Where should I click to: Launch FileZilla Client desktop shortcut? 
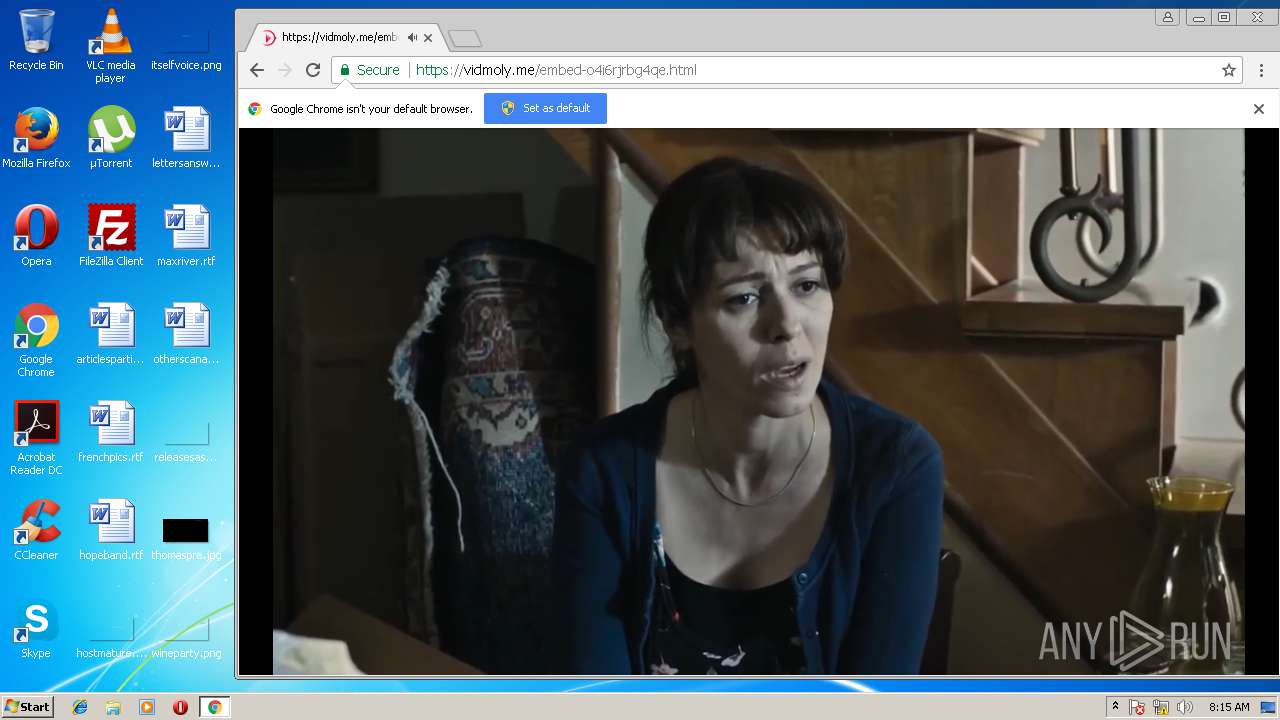(110, 235)
